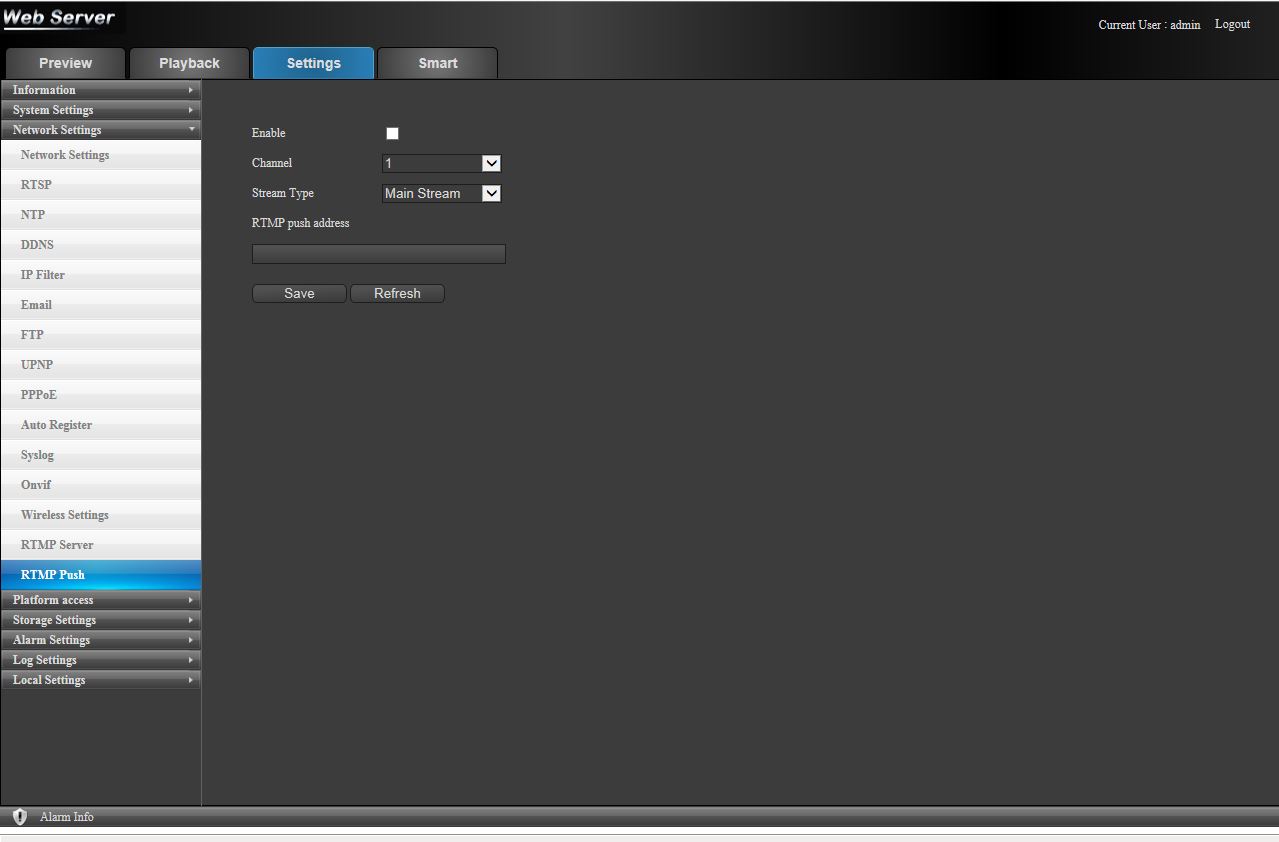Click the RTMP push address field
1279x842 pixels.
coord(378,254)
